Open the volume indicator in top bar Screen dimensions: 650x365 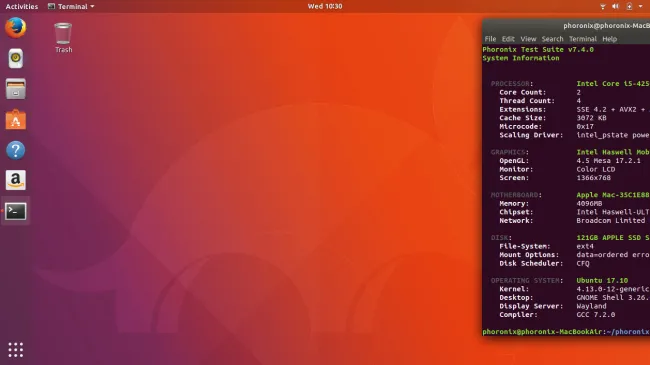click(x=616, y=6)
